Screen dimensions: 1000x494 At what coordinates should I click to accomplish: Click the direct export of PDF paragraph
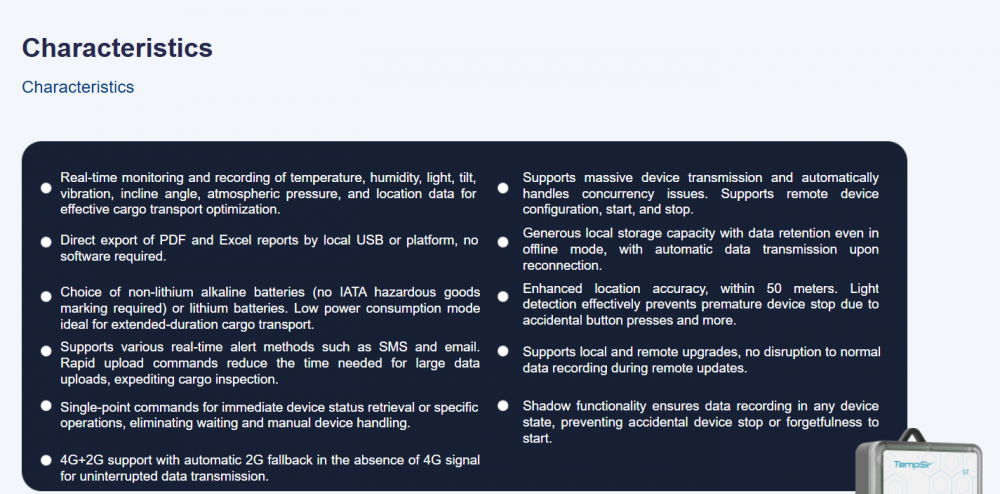click(268, 248)
